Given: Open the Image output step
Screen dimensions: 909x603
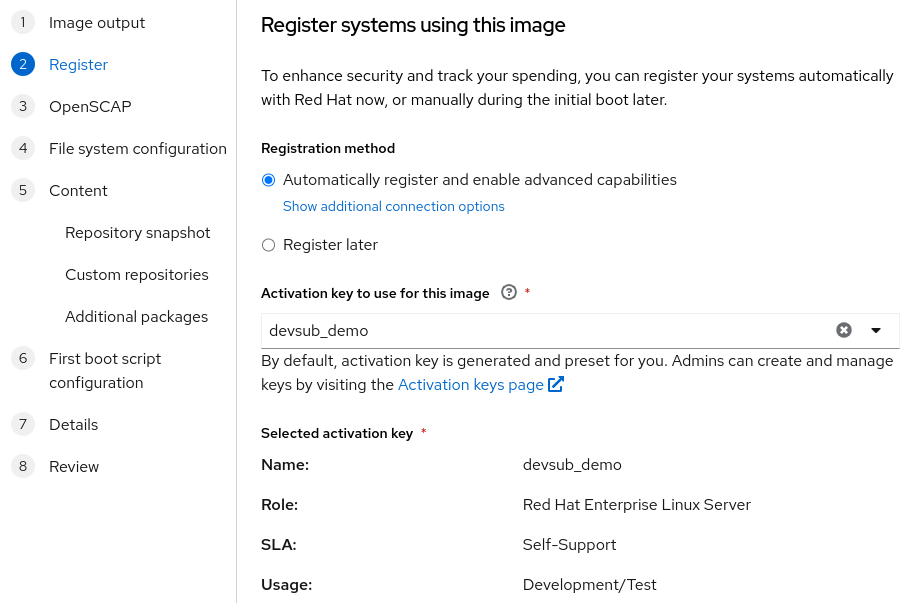Looking at the screenshot, I should (x=96, y=22).
